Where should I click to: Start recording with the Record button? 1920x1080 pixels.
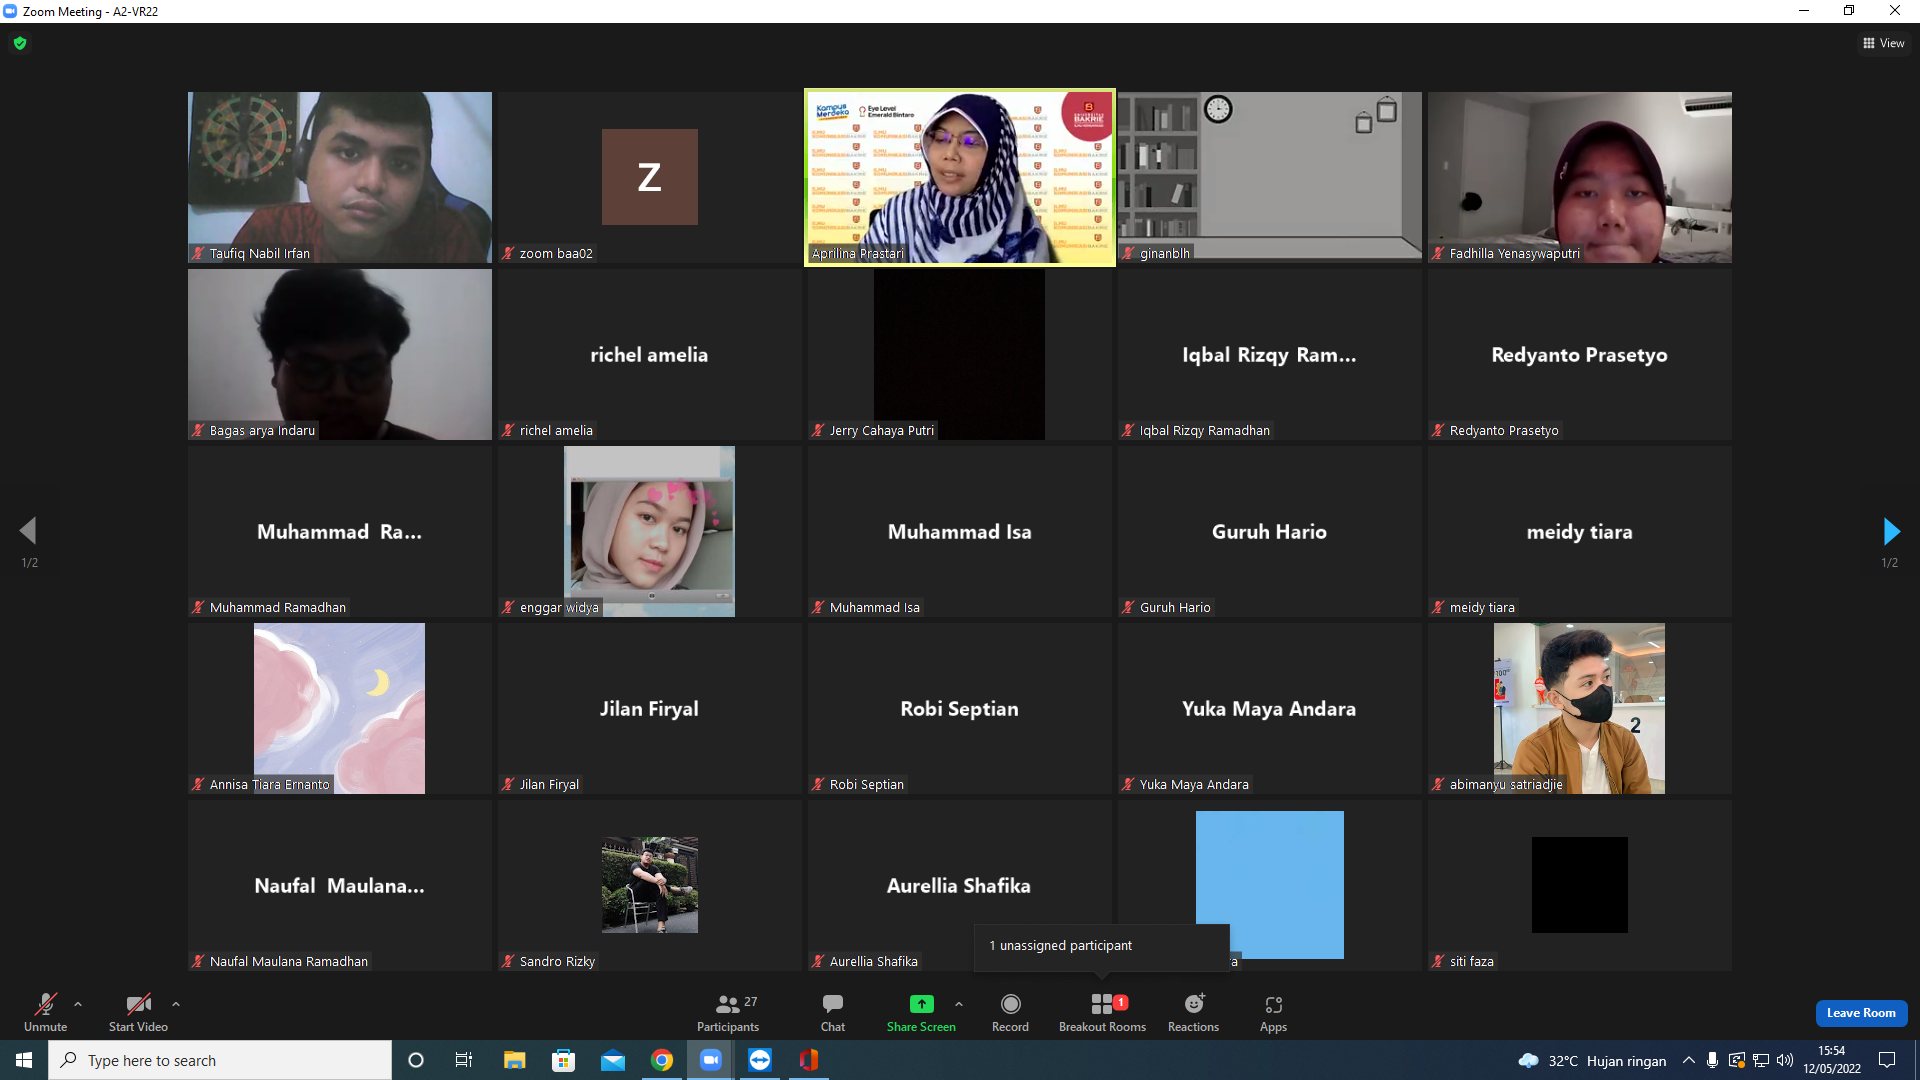click(x=1010, y=1012)
